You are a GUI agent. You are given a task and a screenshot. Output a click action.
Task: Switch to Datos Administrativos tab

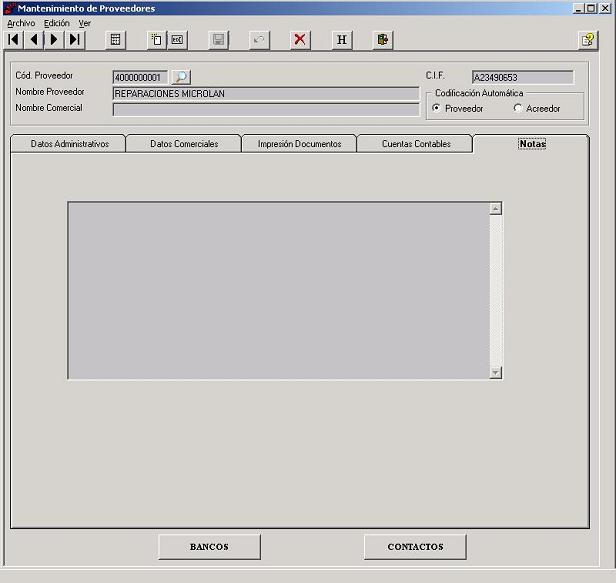[70, 144]
